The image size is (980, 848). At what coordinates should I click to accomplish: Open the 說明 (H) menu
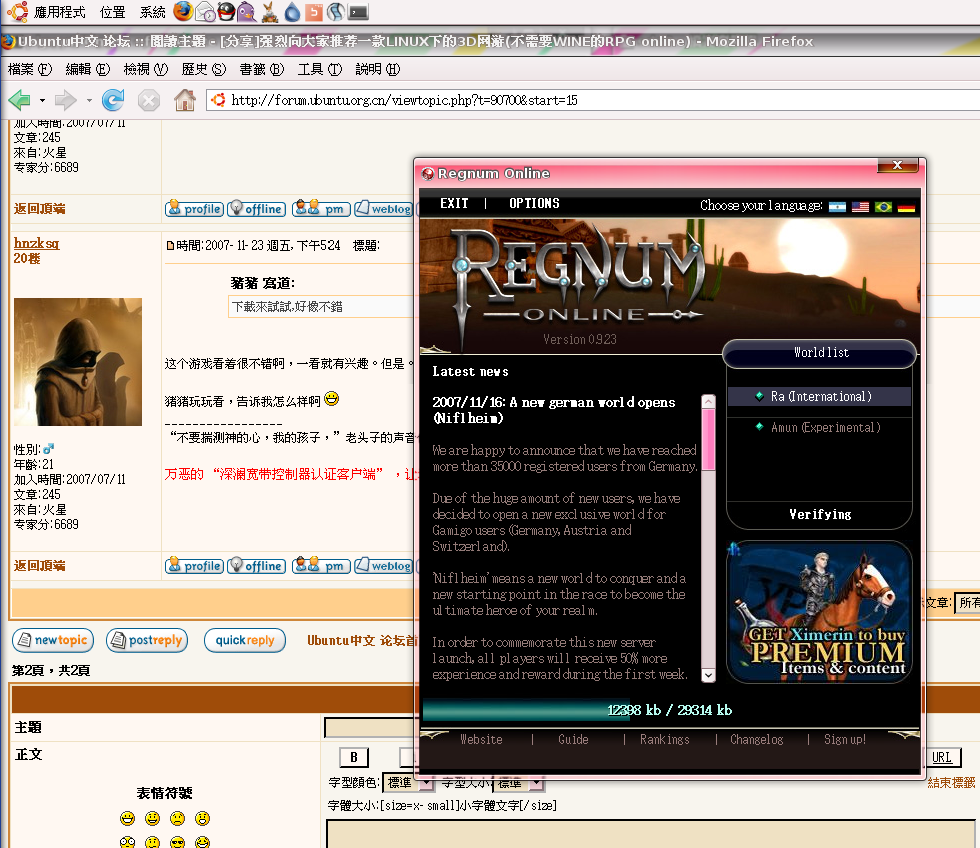[378, 69]
